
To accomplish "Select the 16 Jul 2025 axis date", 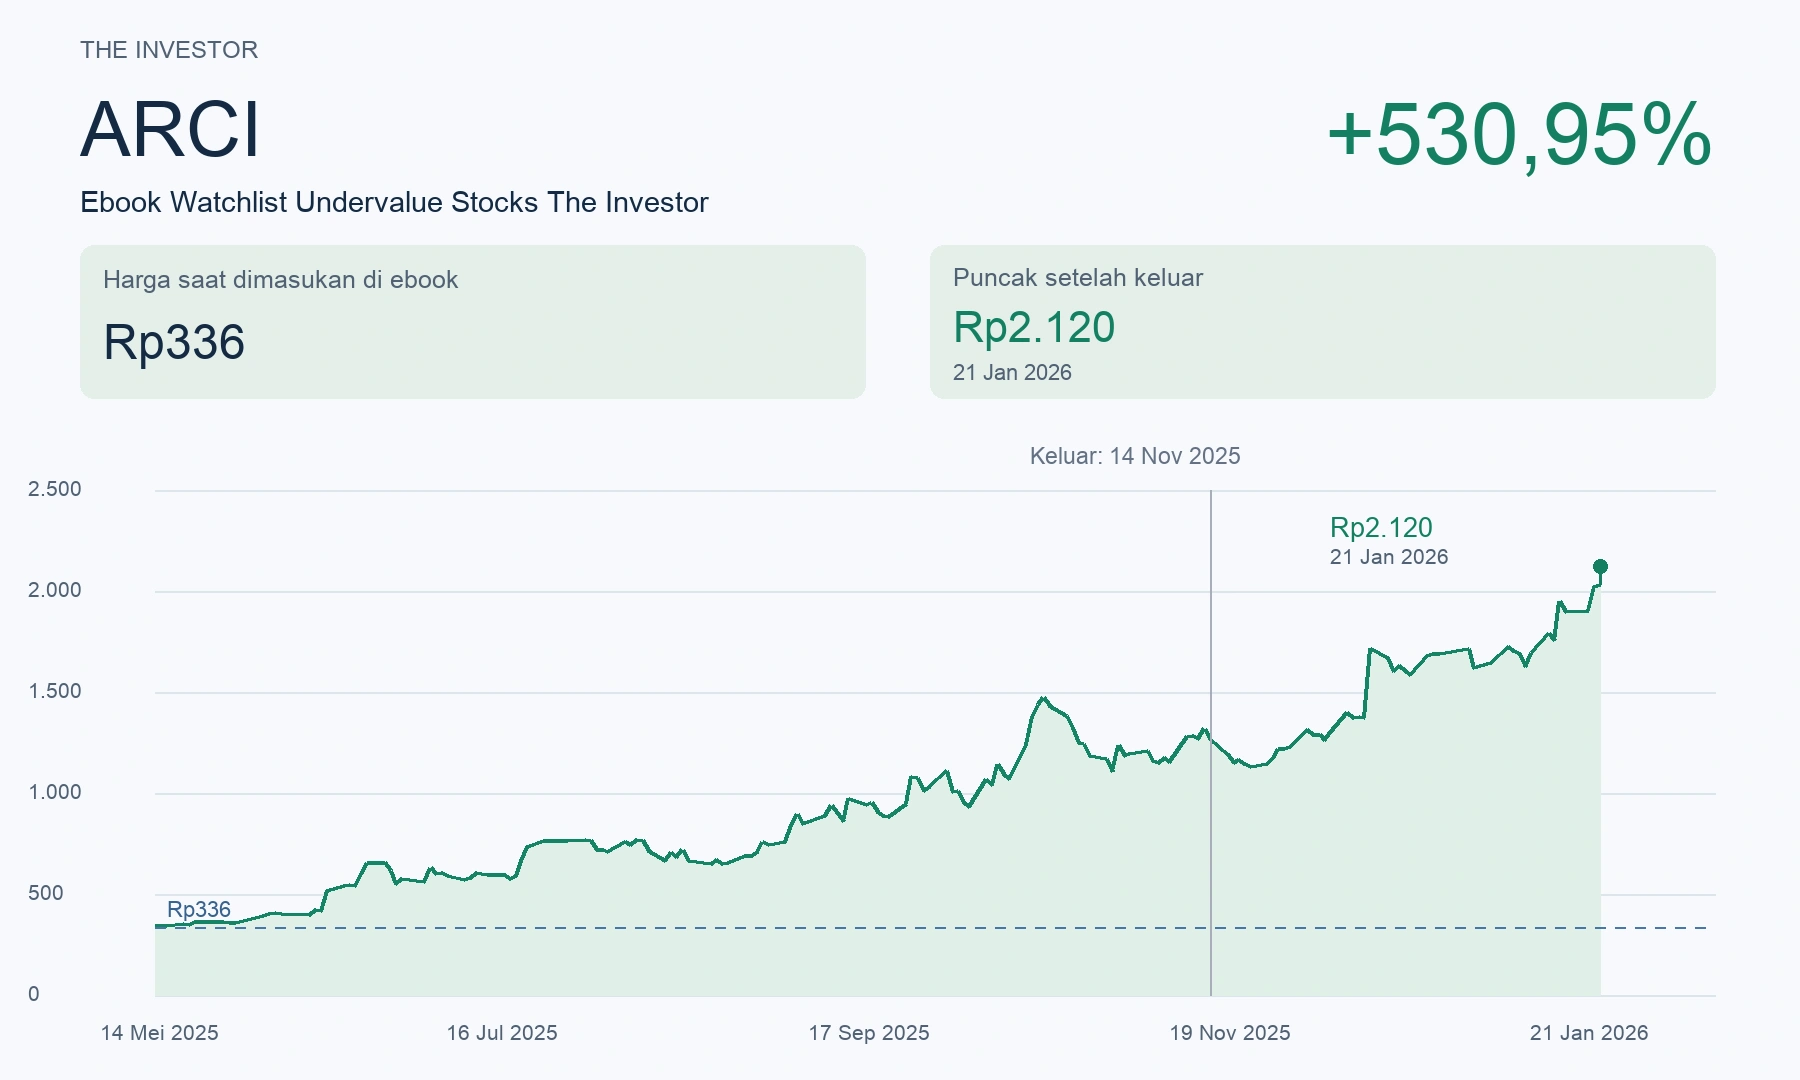I will click(502, 1033).
